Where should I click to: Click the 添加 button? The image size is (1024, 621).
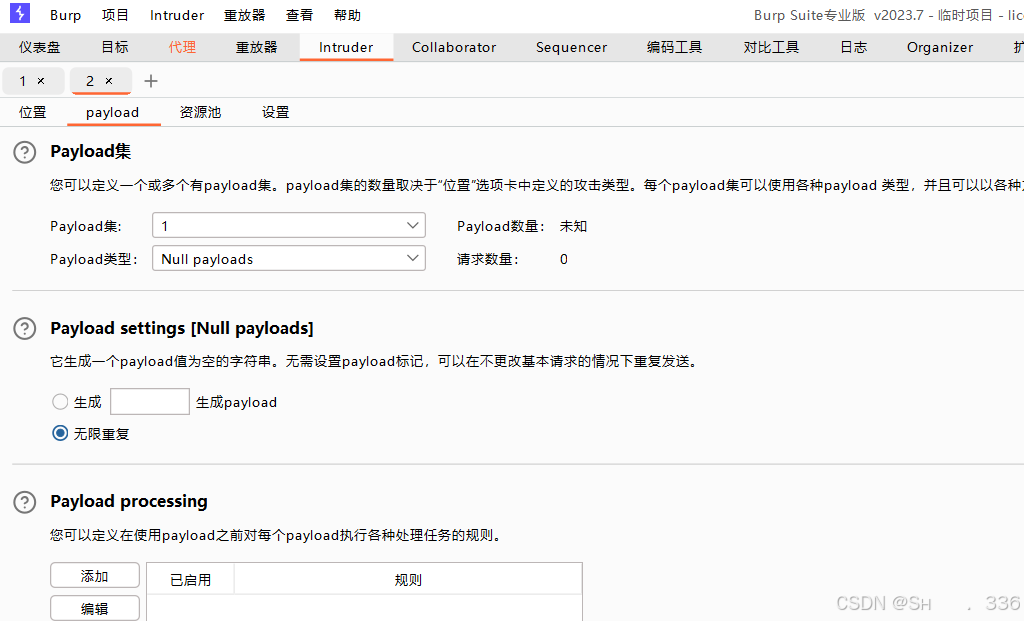point(95,575)
